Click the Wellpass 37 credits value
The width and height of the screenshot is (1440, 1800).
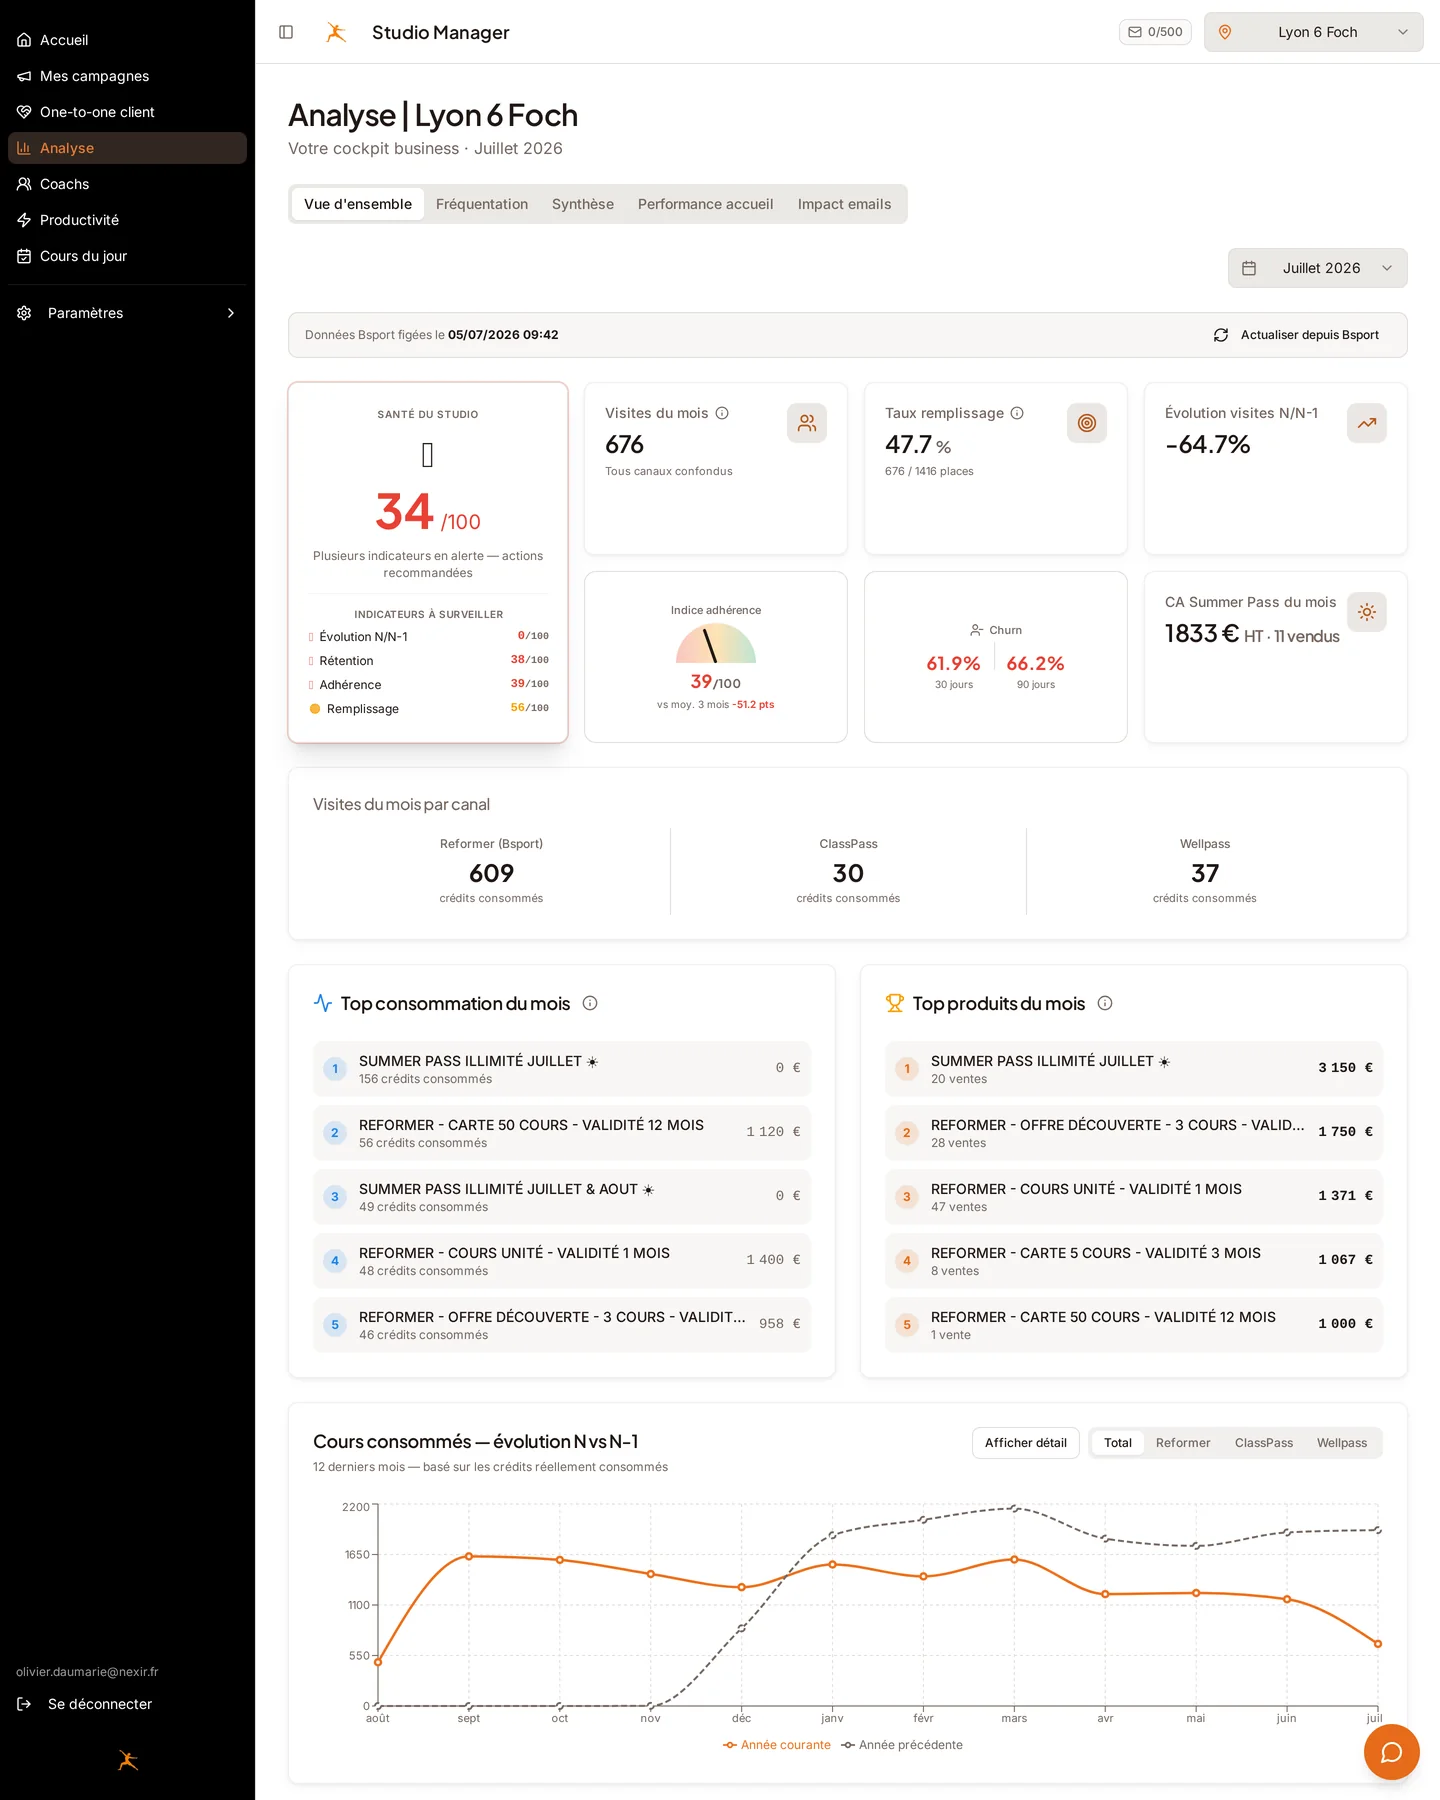click(x=1205, y=873)
